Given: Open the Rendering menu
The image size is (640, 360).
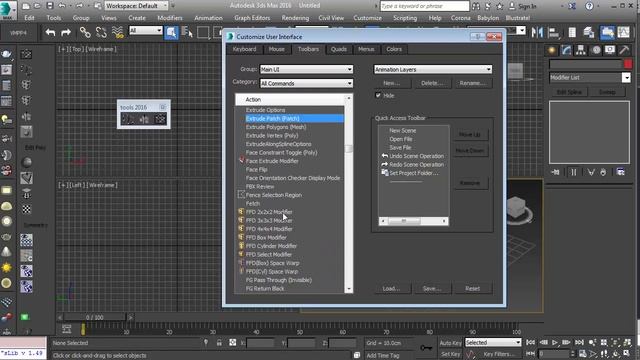Looking at the screenshot, I should [x=295, y=18].
